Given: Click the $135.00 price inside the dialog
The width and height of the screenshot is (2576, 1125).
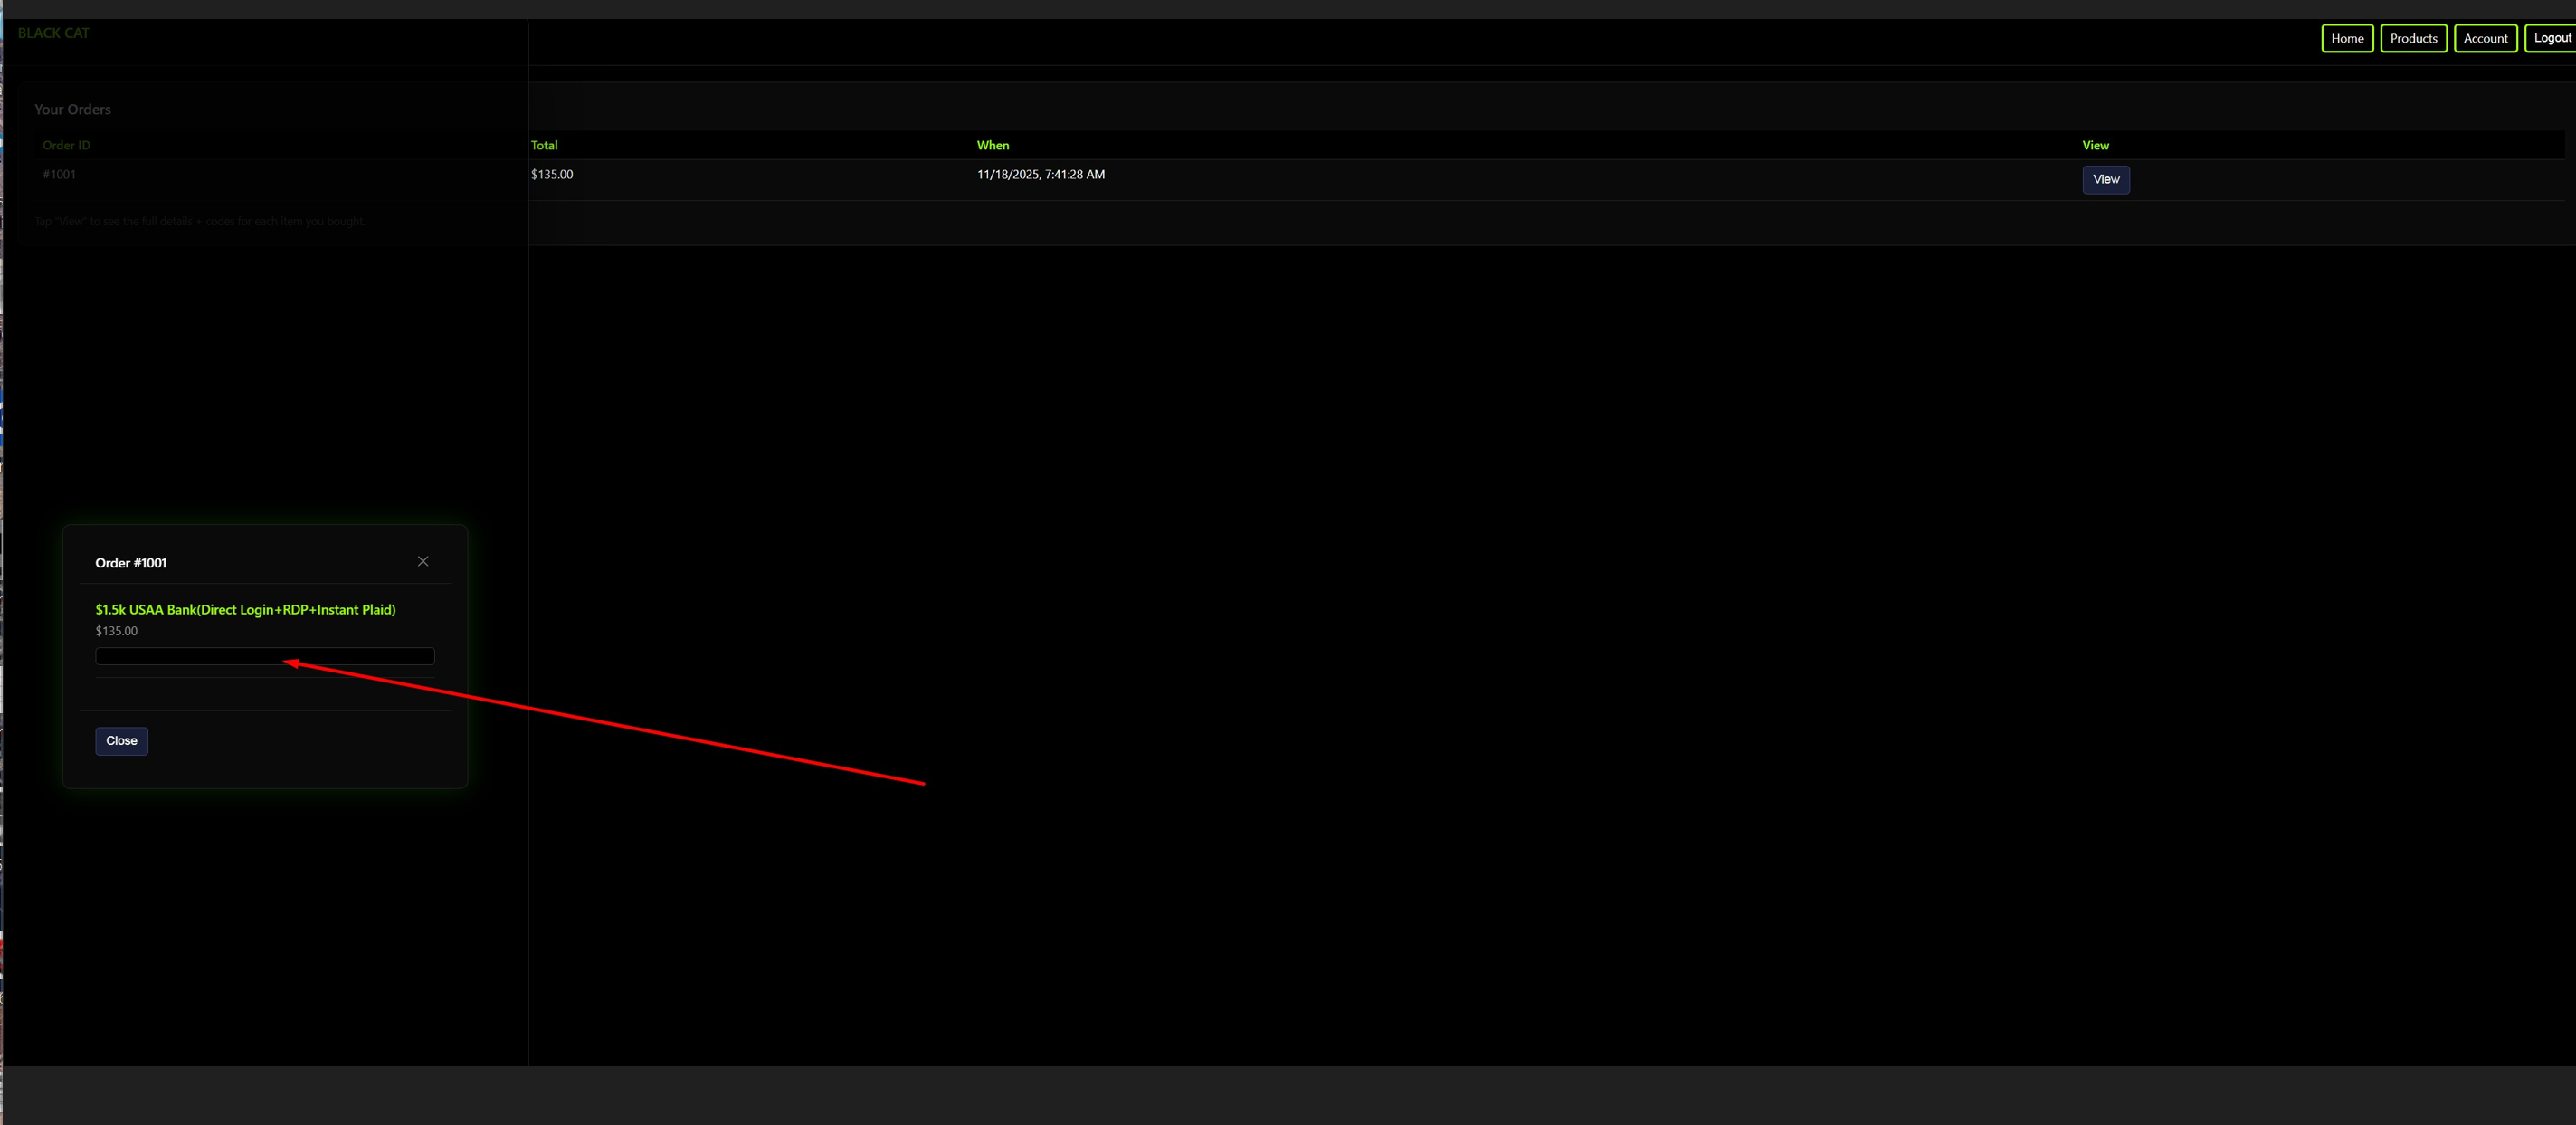Looking at the screenshot, I should point(116,631).
